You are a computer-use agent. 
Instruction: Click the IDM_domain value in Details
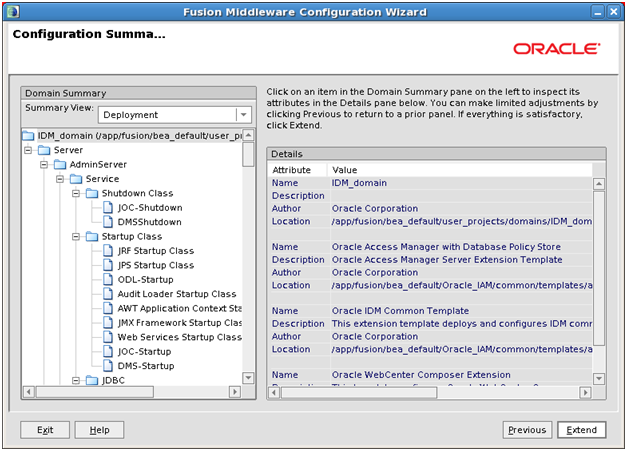click(359, 183)
